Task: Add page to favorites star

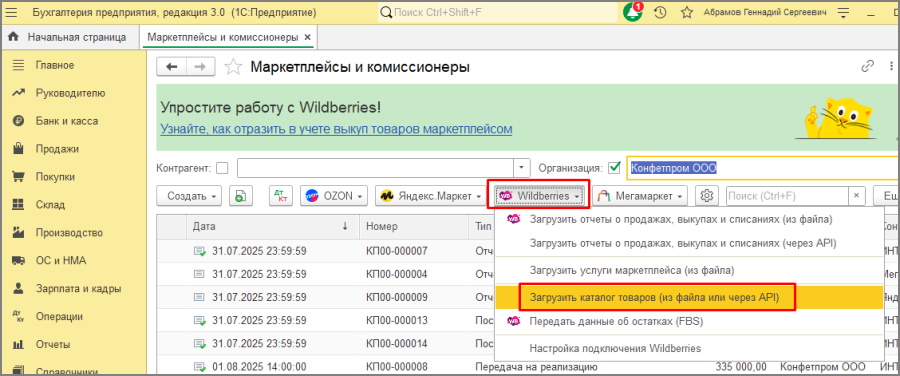Action: tap(232, 67)
